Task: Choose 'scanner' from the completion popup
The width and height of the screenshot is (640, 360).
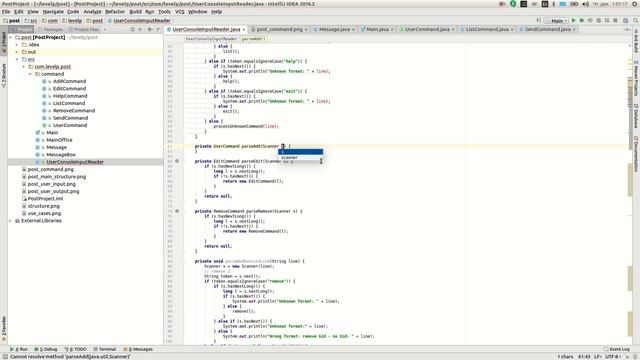Action: coord(301,158)
